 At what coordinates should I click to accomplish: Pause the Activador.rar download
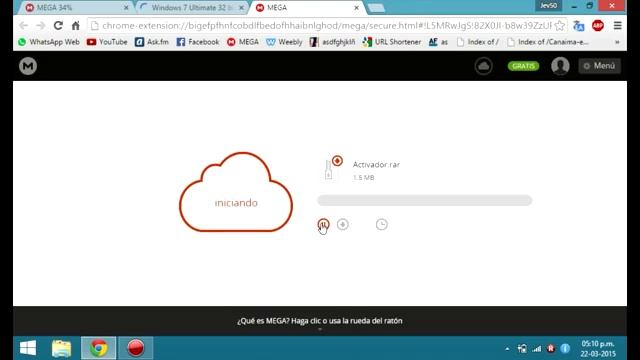point(323,224)
